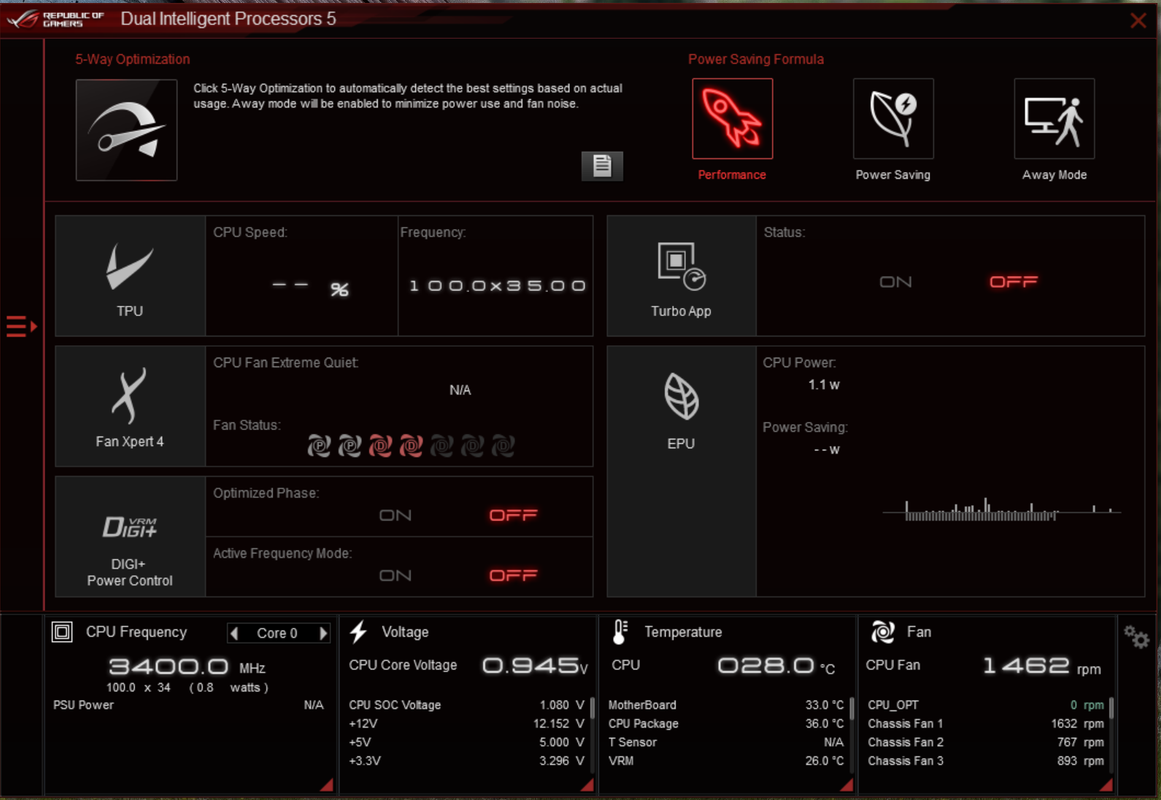
Task: Click the MotherBoard temperature row
Action: coord(726,705)
